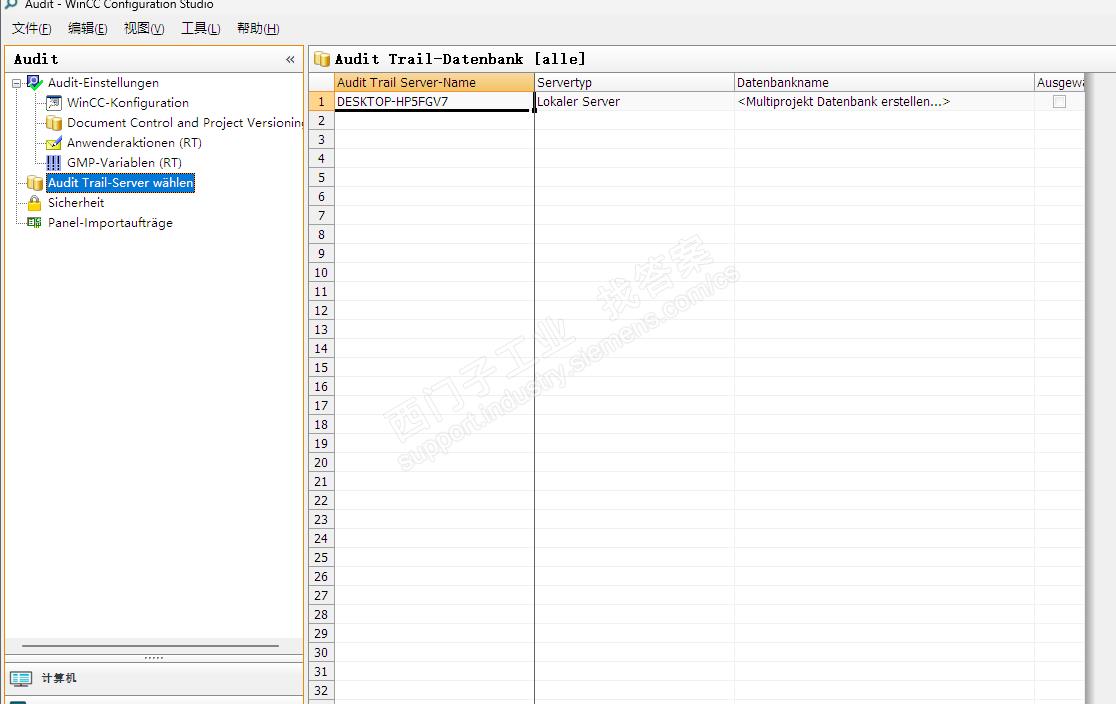Click the Panel-Importaufträge icon
The image size is (1116, 704).
pyautogui.click(x=34, y=223)
